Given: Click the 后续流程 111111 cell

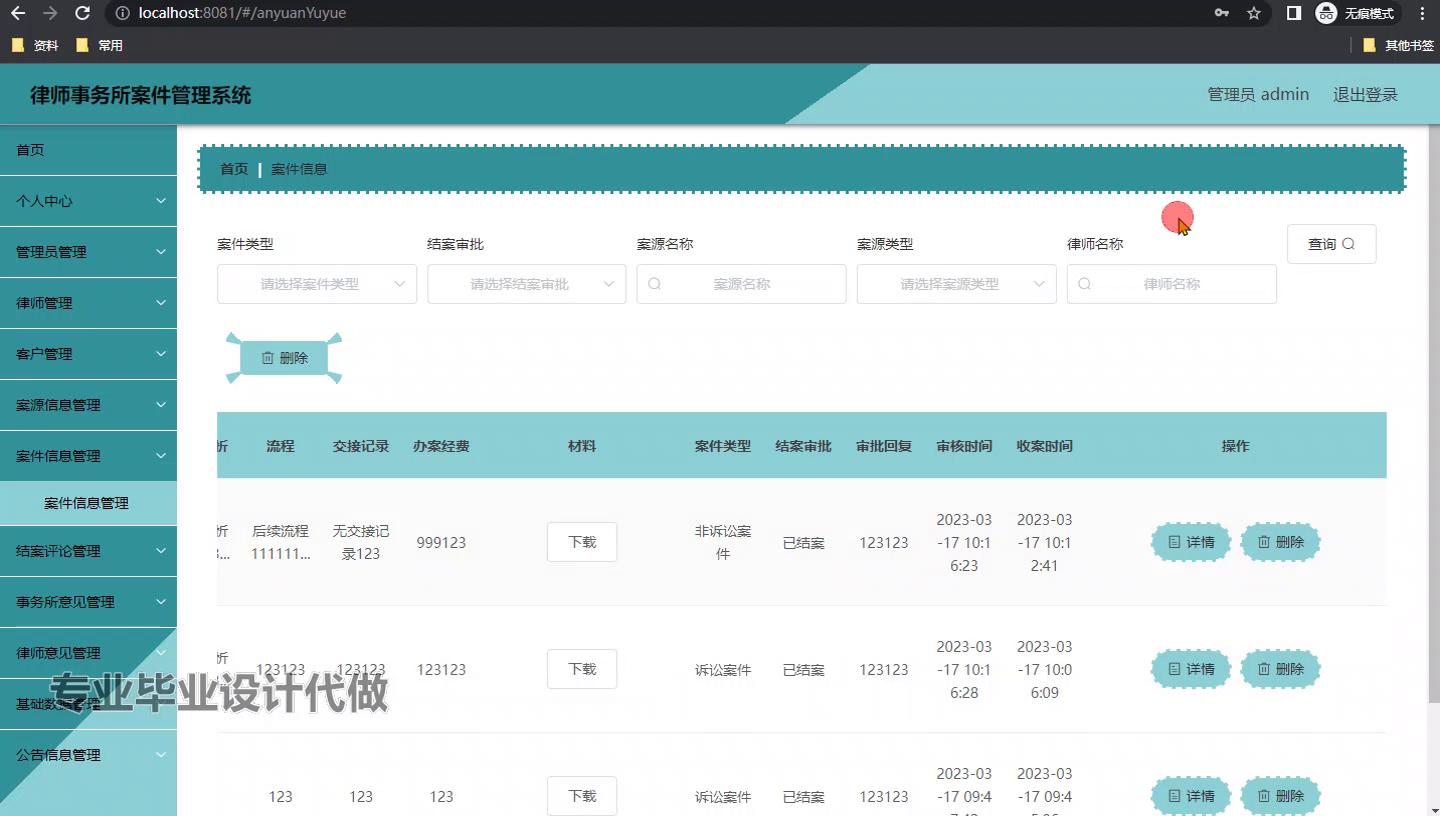Looking at the screenshot, I should [280, 542].
